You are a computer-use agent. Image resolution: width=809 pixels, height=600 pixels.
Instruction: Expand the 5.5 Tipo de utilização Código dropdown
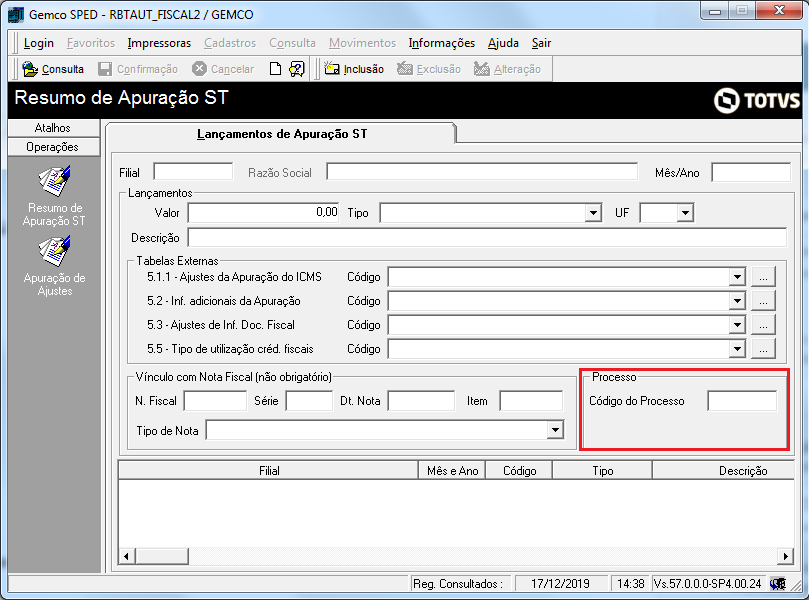pos(737,349)
